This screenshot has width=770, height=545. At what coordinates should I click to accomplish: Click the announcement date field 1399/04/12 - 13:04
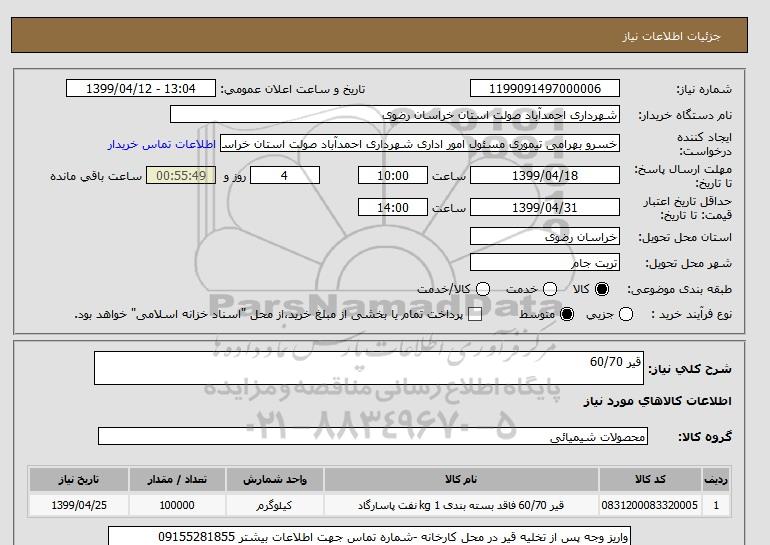[x=141, y=88]
